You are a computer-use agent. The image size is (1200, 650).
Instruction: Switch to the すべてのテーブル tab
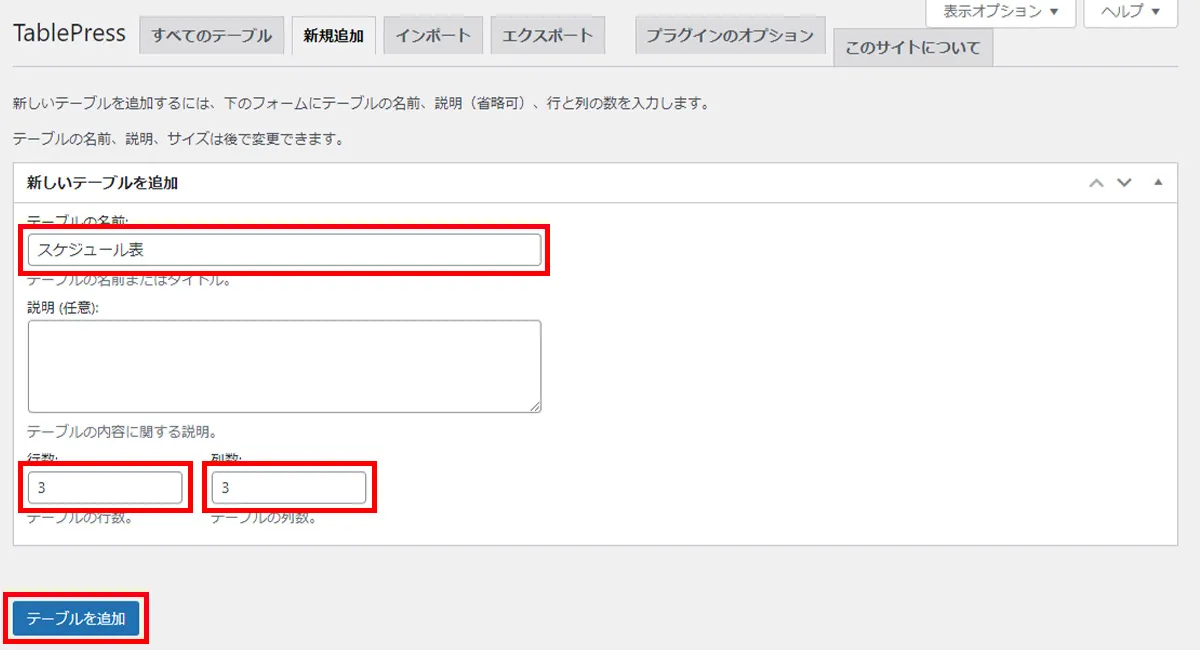pos(211,36)
